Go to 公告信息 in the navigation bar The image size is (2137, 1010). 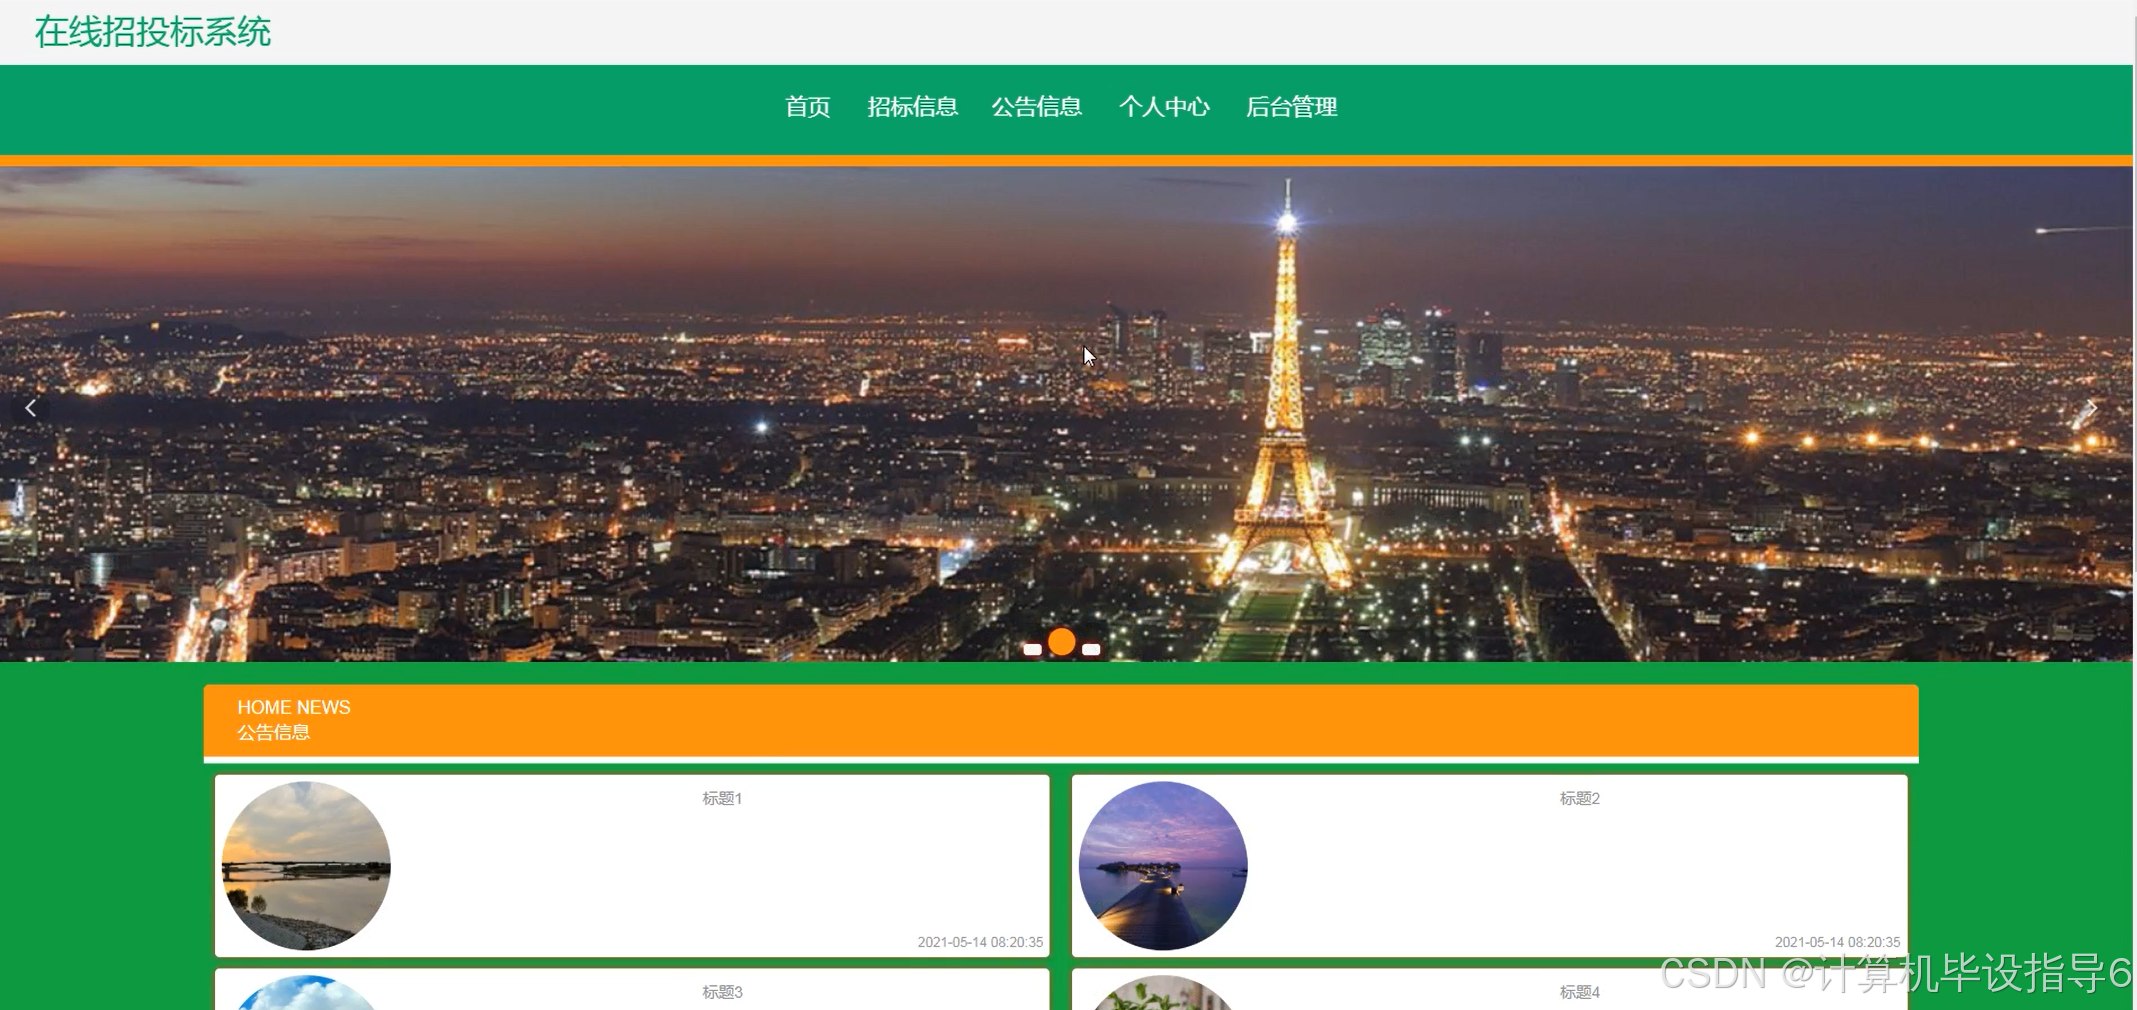click(x=1037, y=107)
